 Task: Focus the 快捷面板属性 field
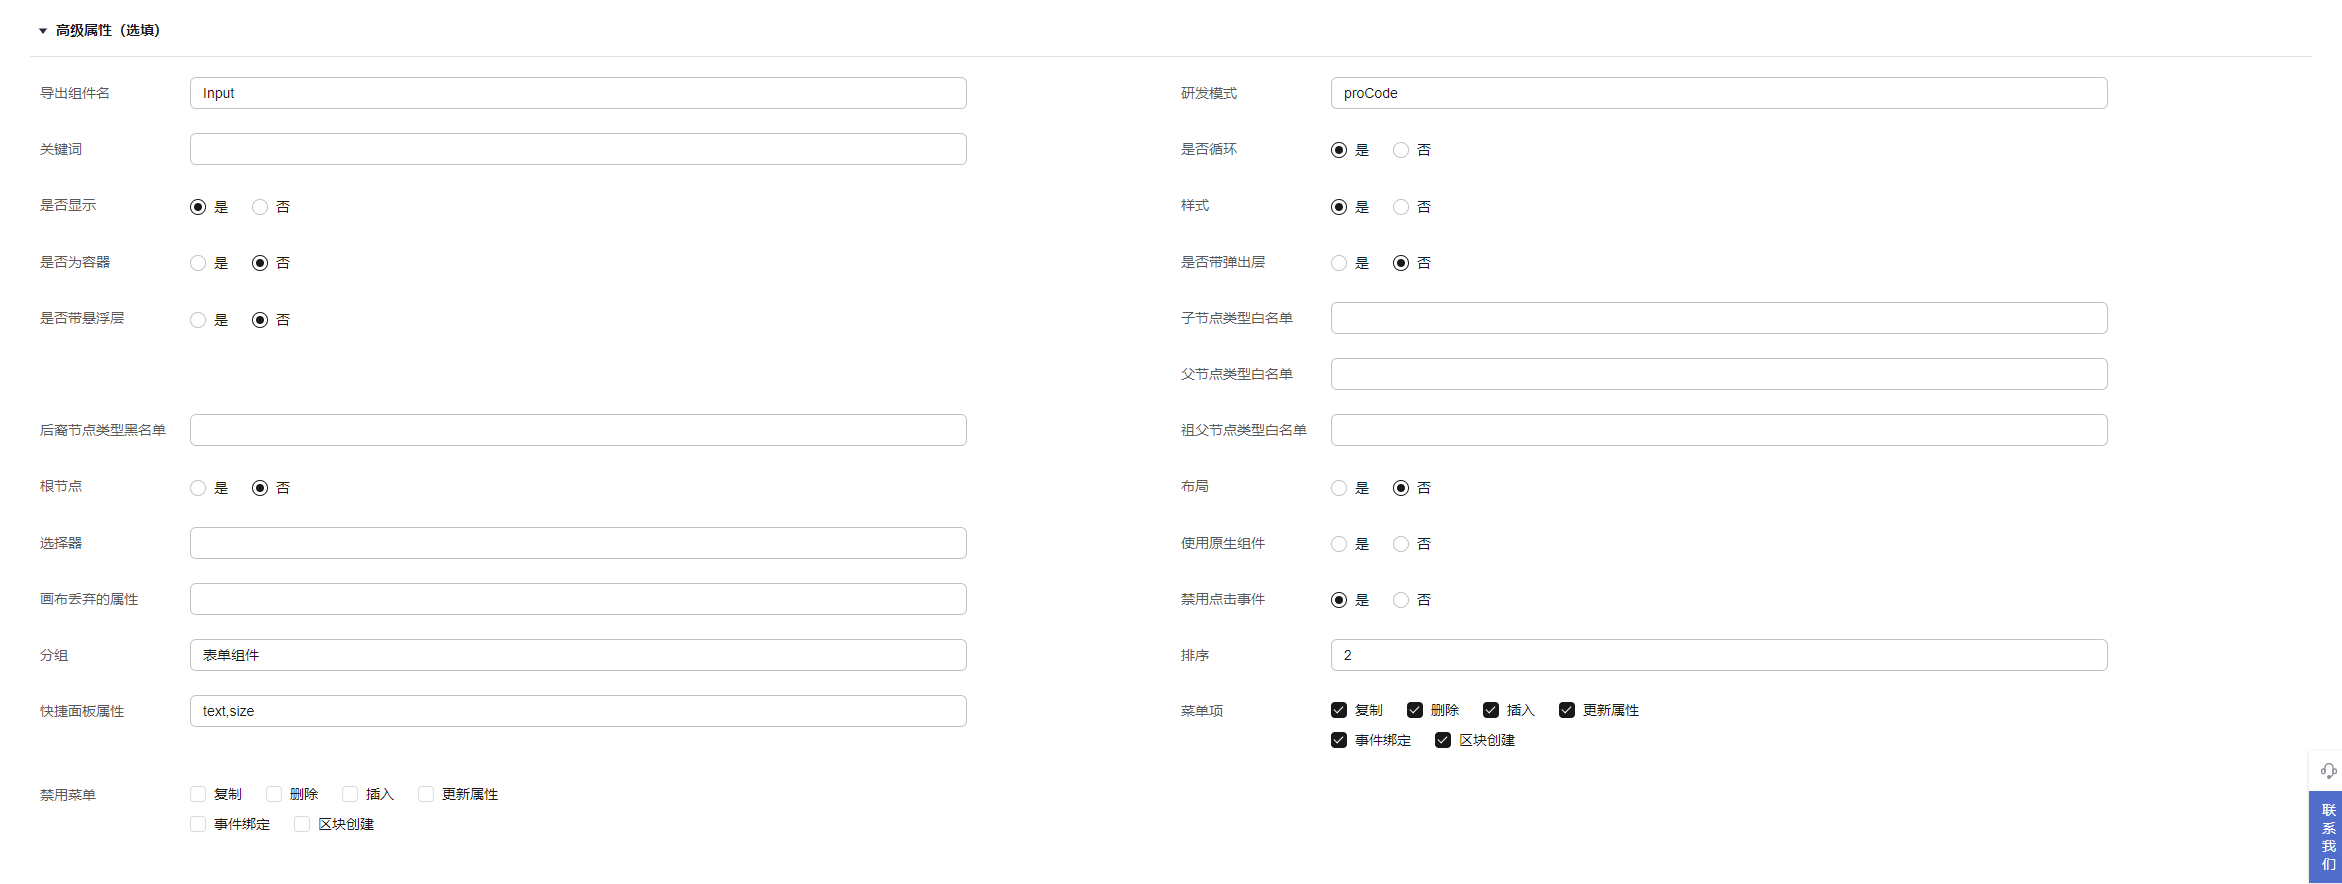point(578,711)
